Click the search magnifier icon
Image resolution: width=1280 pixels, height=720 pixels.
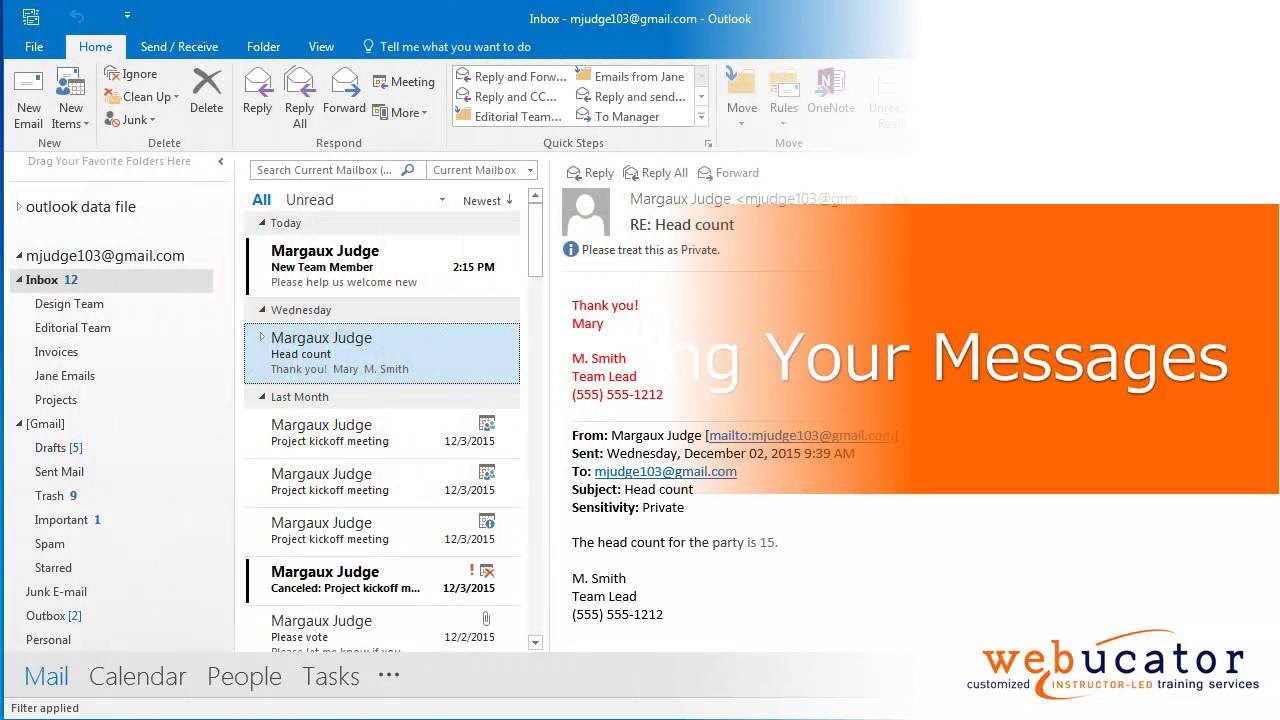point(408,170)
